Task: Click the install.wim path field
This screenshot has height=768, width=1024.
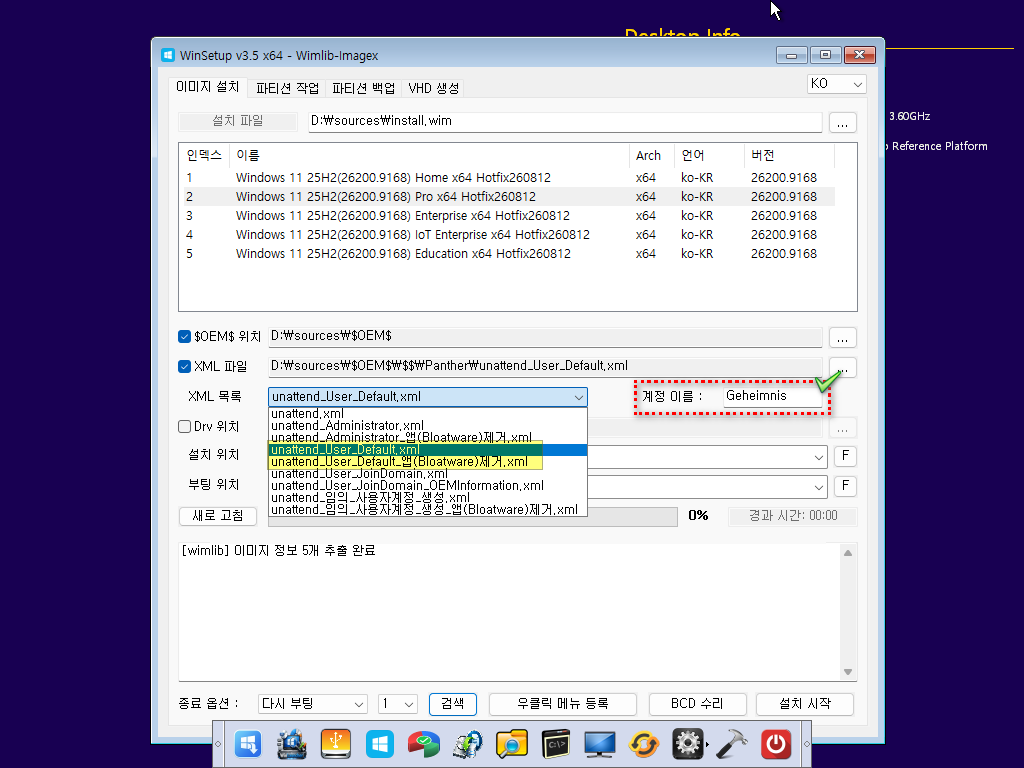Action: point(565,121)
